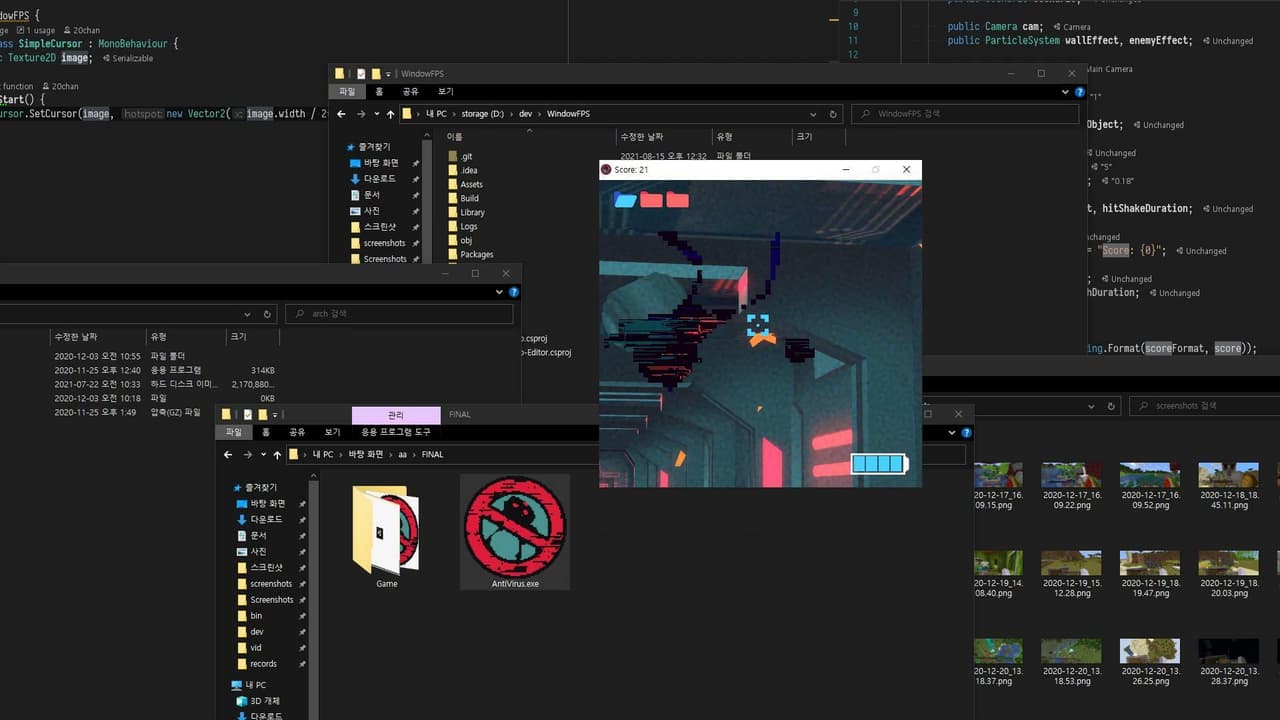The image size is (1280, 720).
Task: Switch to 관리 tab in FINAL window
Action: 396,415
